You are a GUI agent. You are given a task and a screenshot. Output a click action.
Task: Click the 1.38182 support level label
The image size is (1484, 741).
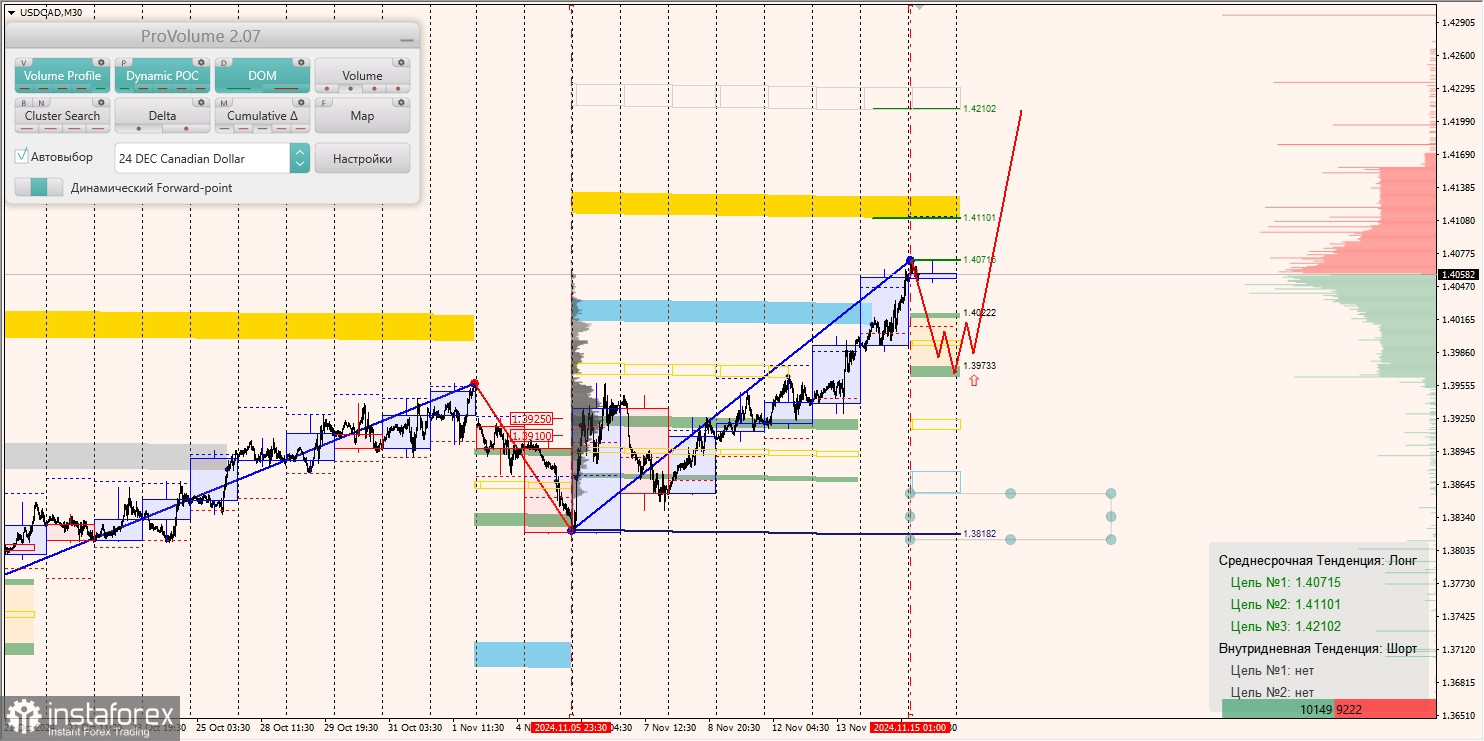[x=979, y=534]
